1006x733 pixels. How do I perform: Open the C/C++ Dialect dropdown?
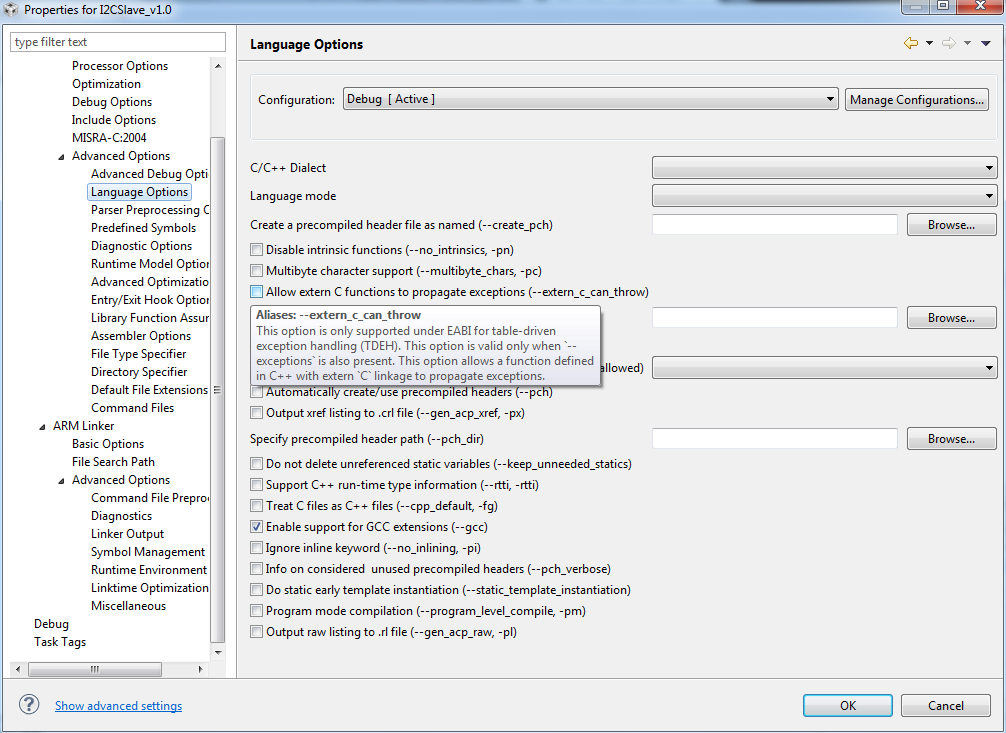pos(824,168)
